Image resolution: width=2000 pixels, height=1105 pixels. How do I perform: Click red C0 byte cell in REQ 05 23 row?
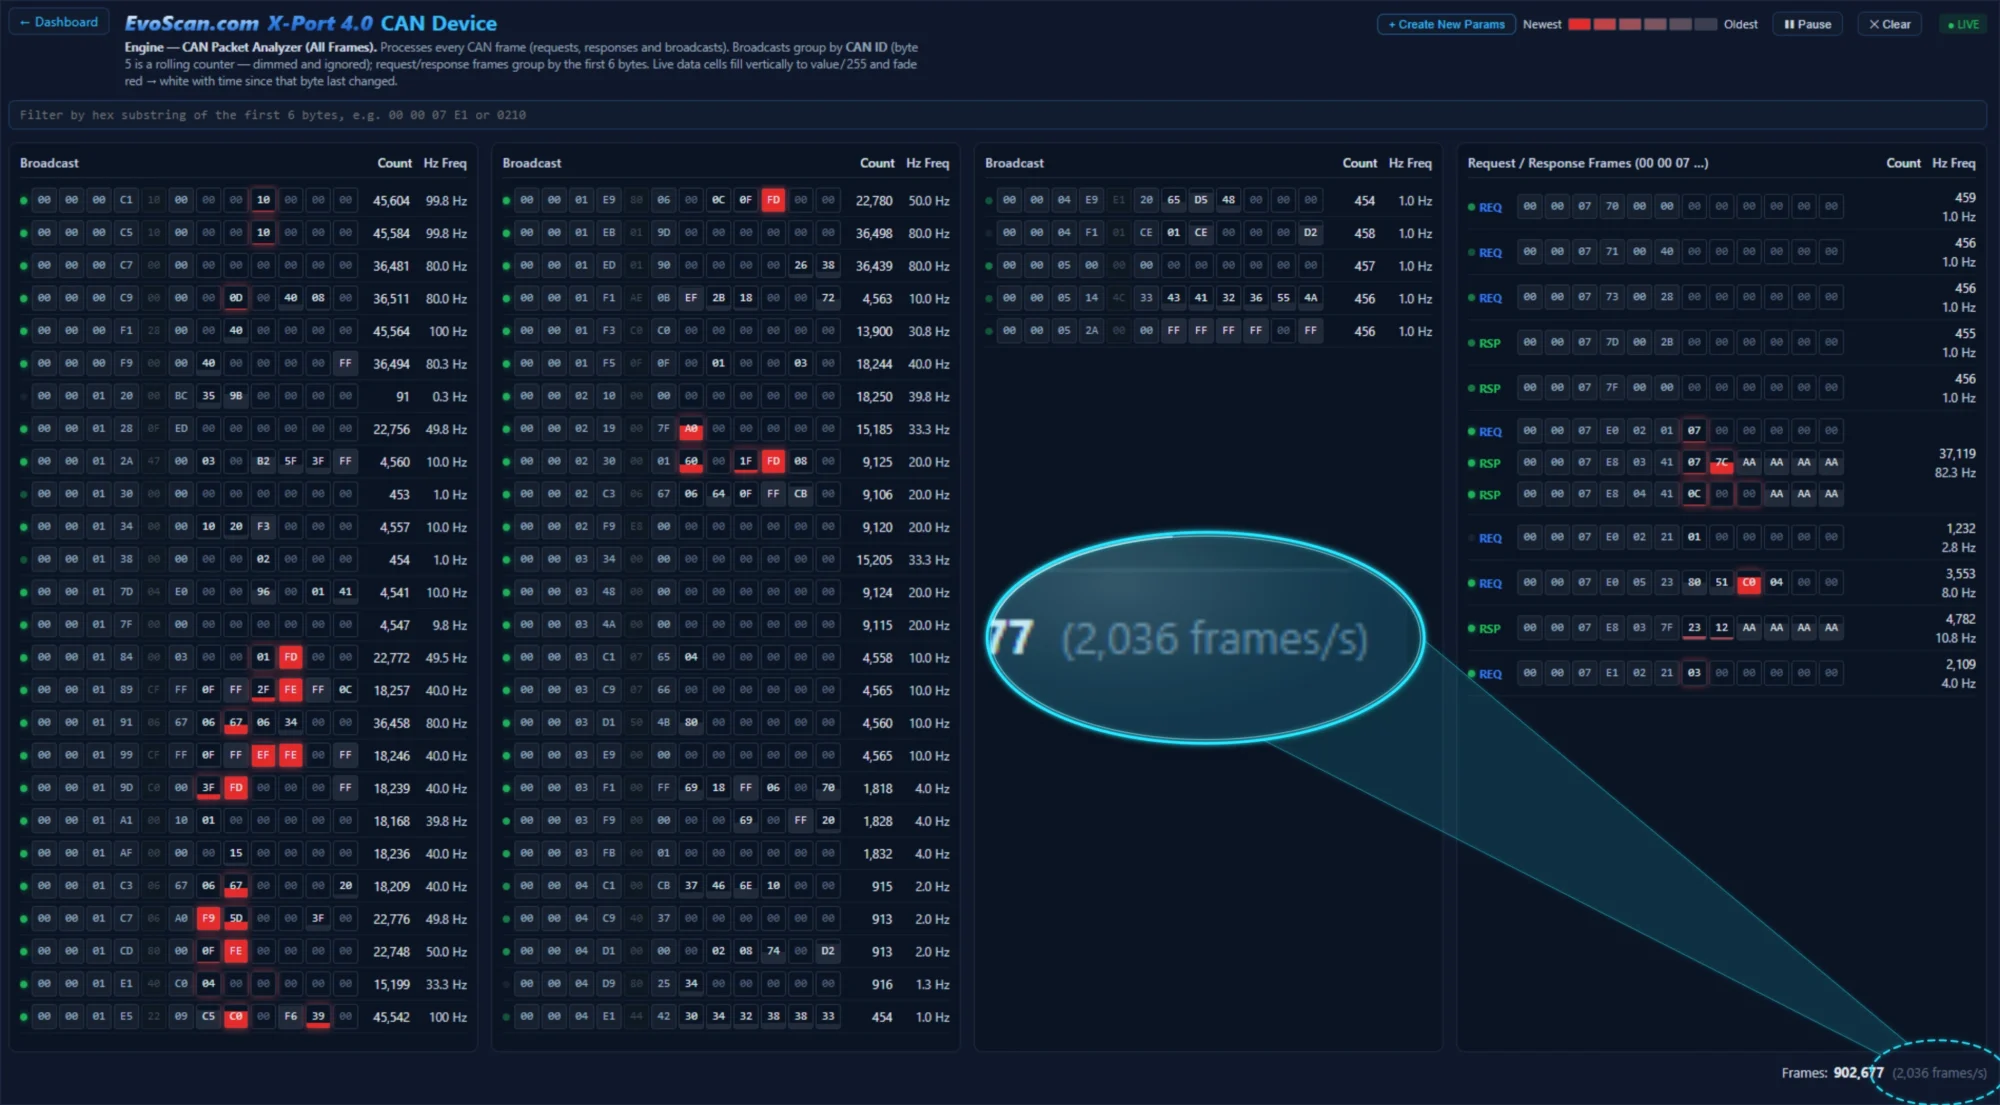(1749, 582)
